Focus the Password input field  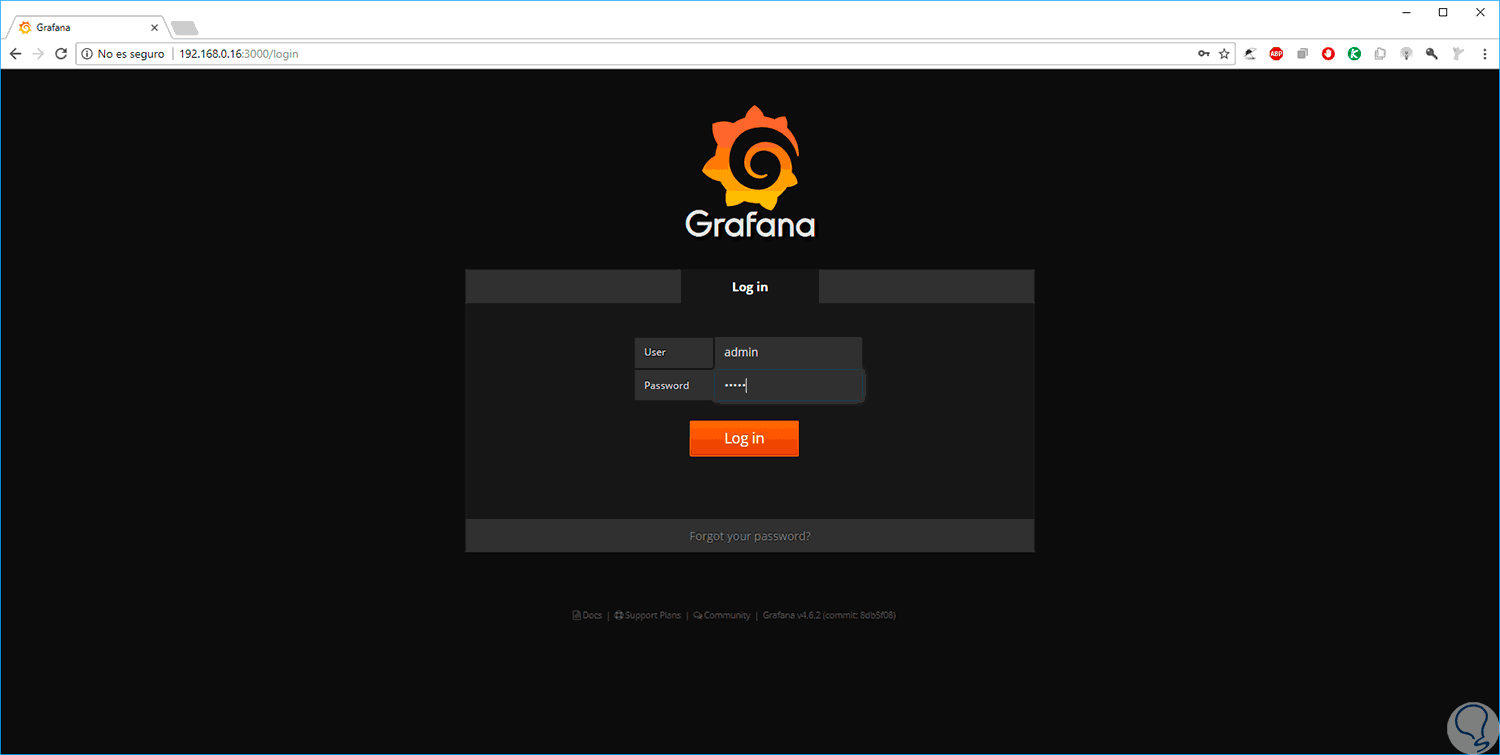(x=788, y=386)
